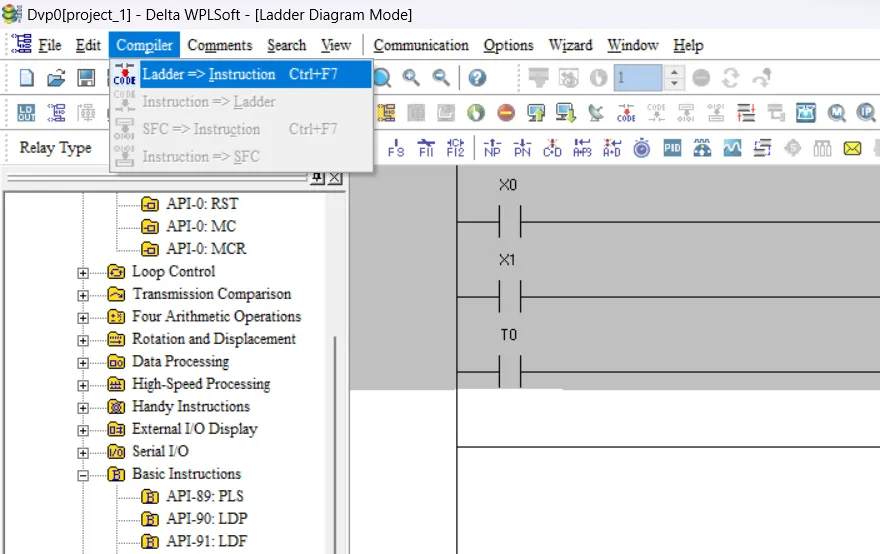This screenshot has width=880, height=554.
Task: Select API-0: MCR tree item
Action: click(x=205, y=248)
